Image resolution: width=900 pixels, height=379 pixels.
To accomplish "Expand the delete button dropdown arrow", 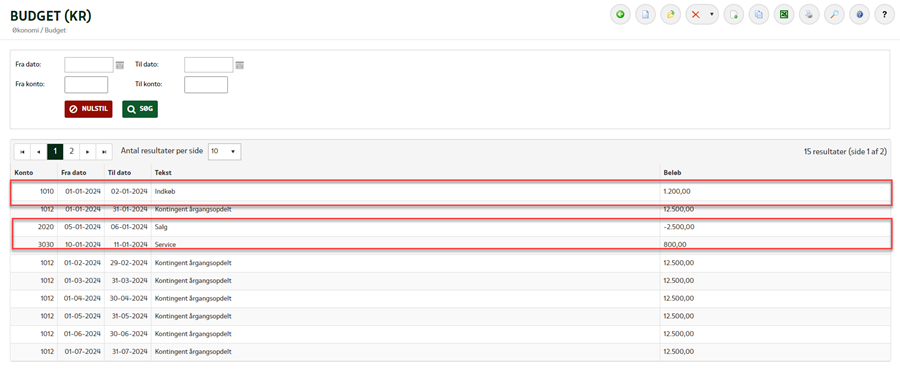I will (x=712, y=14).
